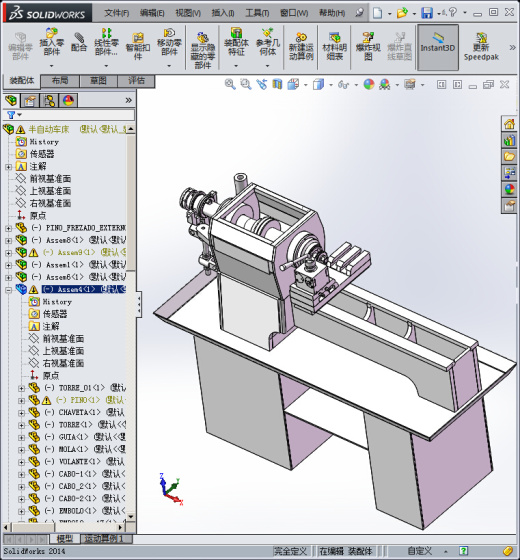This screenshot has width=520, height=560.
Task: Expand the VOLANTE<1> component
Action: click(x=21, y=462)
